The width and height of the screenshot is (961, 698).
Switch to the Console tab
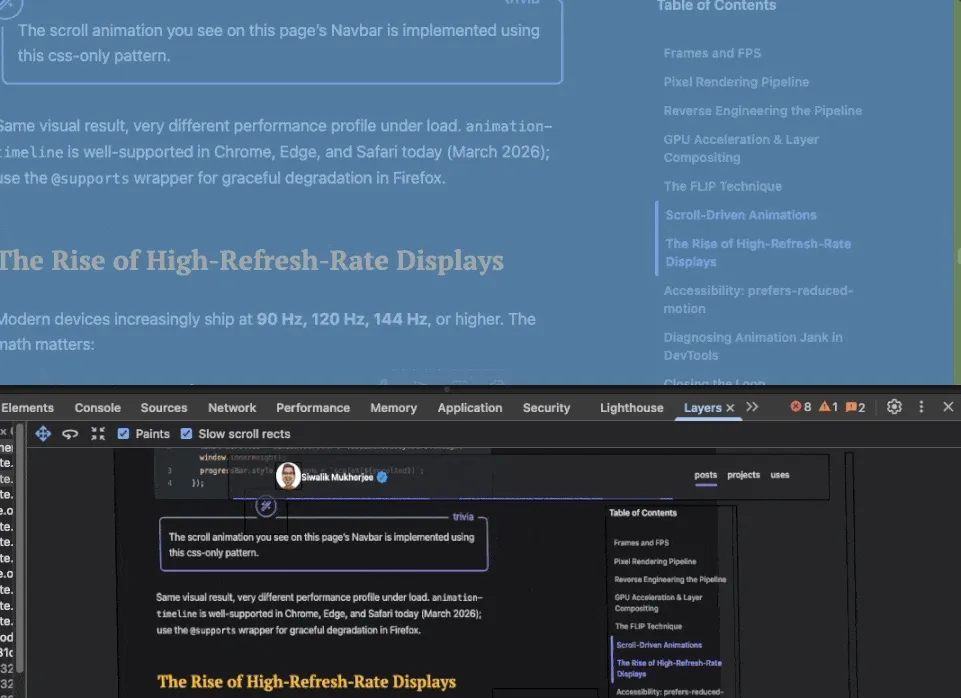pyautogui.click(x=97, y=407)
